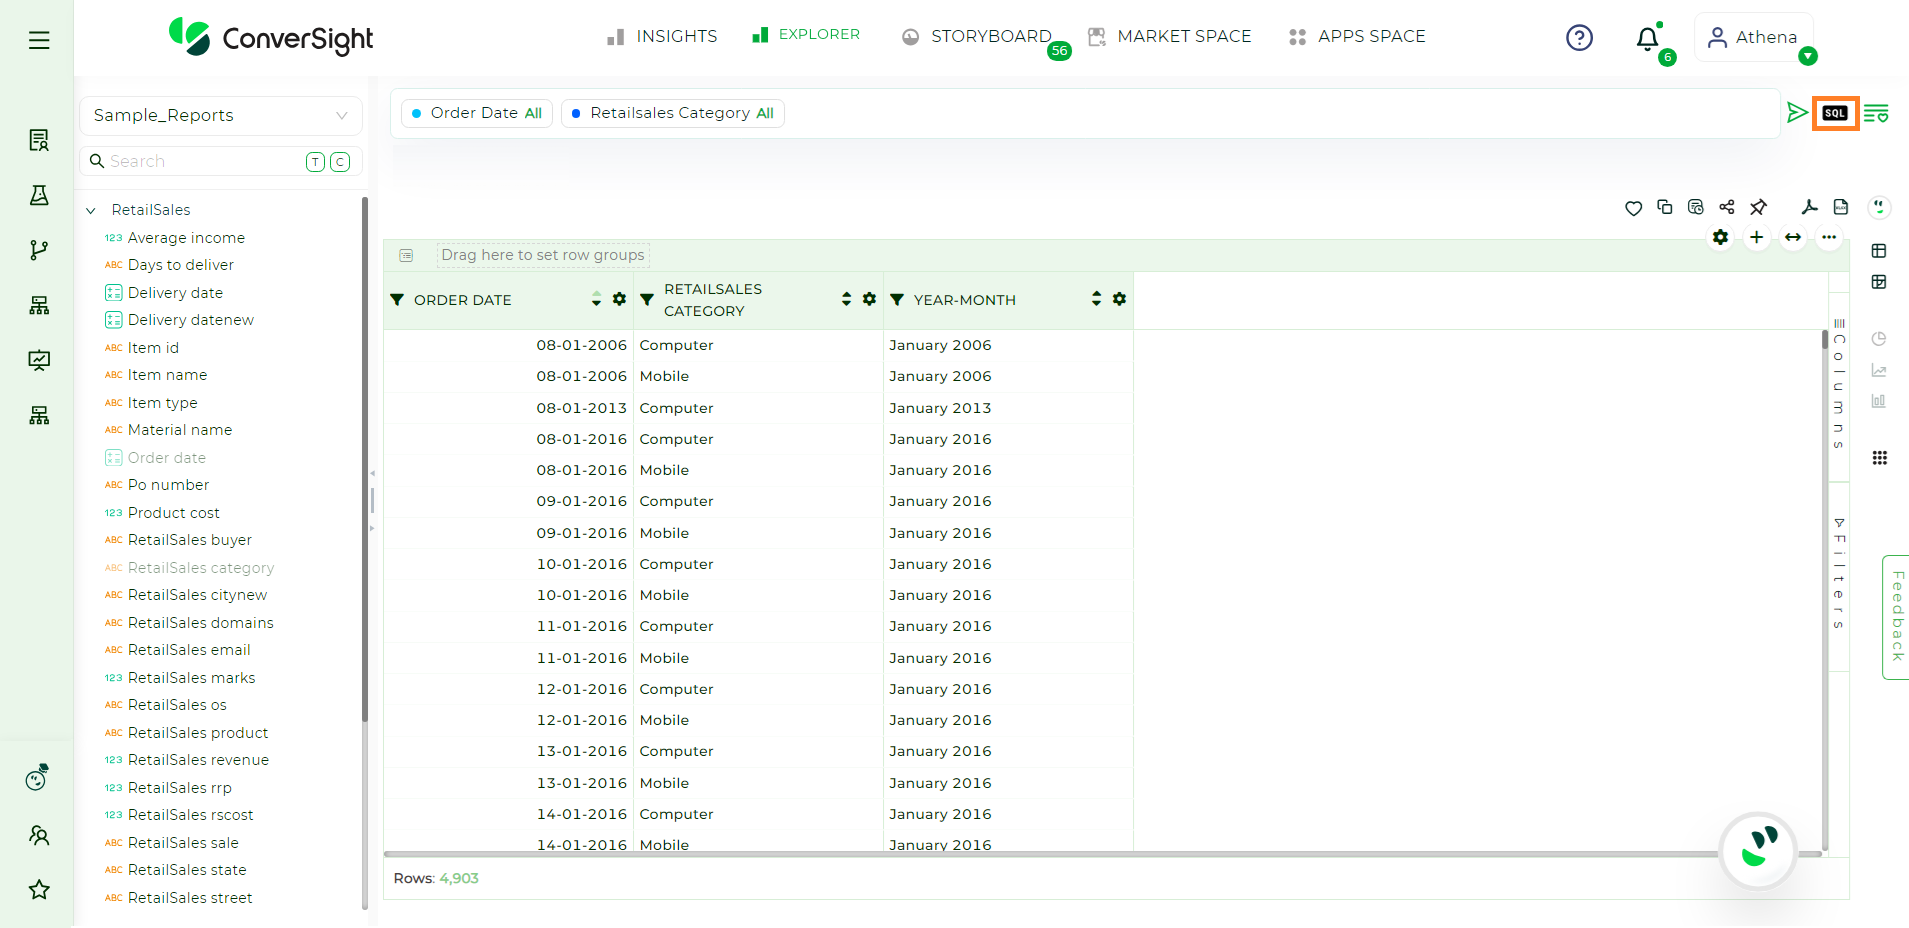
Task: Toggle the C filter in the search box
Action: click(340, 162)
